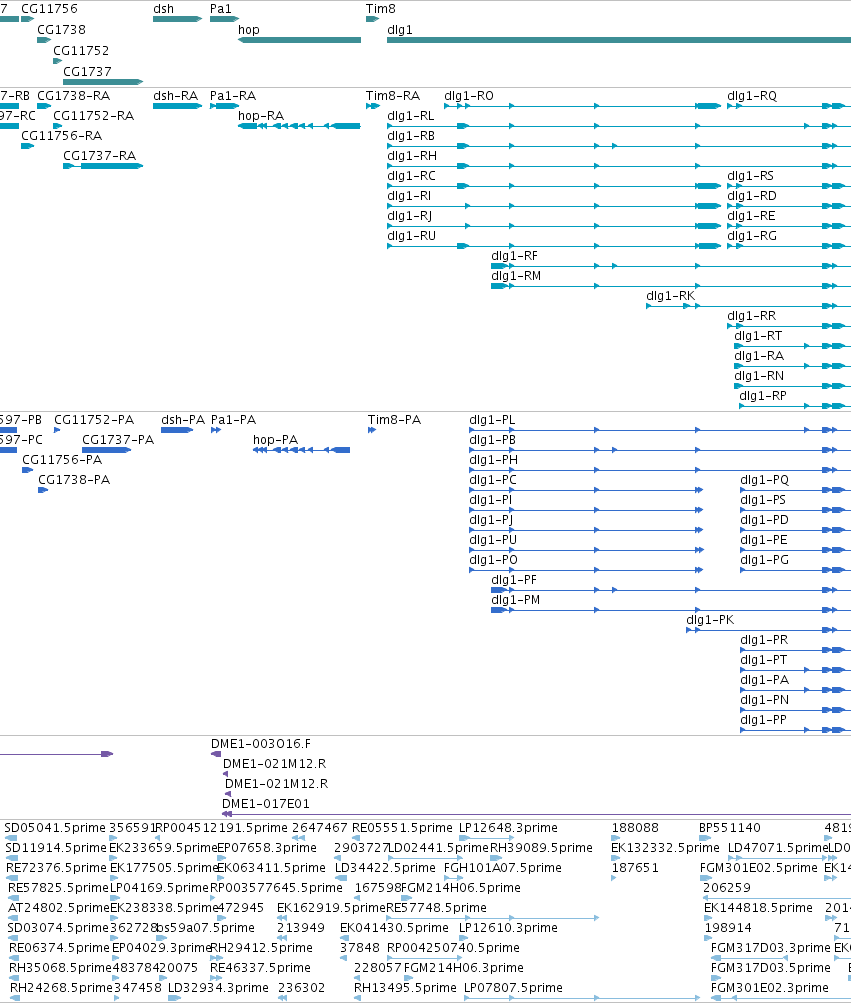The width and height of the screenshot is (851, 1003).
Task: Click the CG1737-PA protein label
Action: [x=118, y=439]
